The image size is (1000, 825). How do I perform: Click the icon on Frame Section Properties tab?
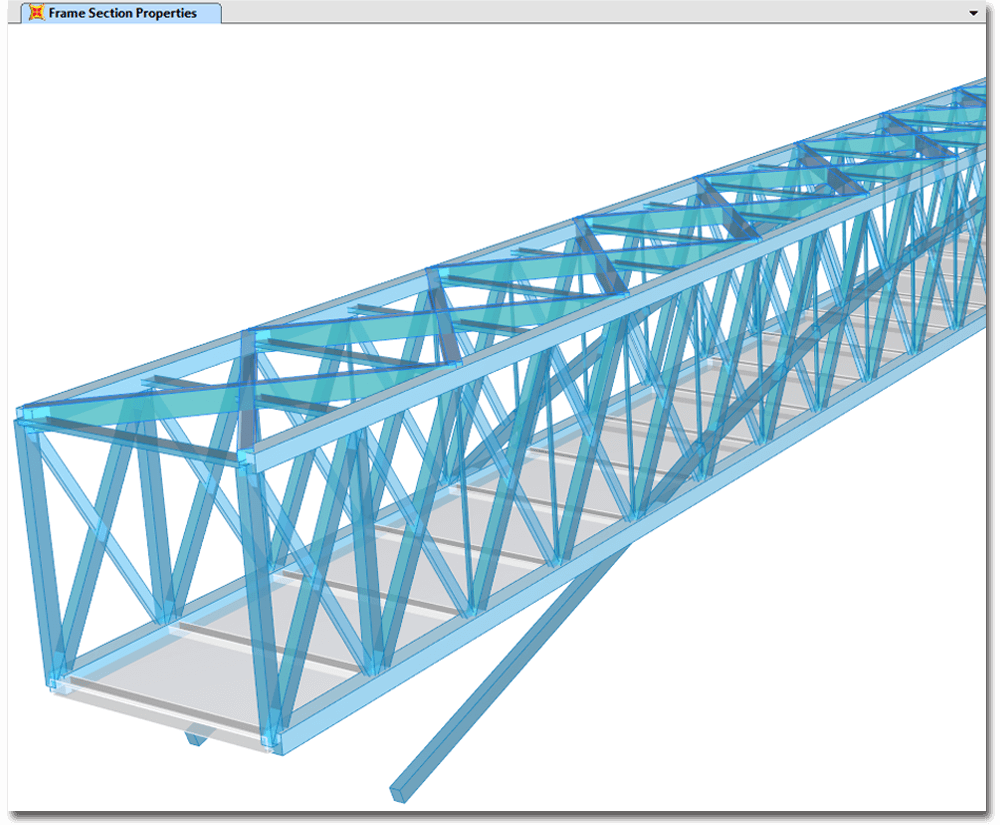coord(37,13)
